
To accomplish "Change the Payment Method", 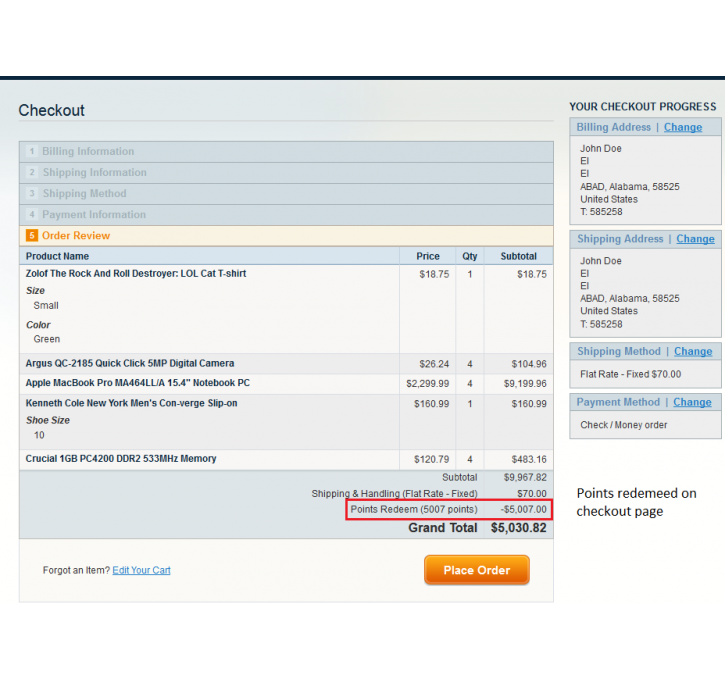I will (x=692, y=402).
